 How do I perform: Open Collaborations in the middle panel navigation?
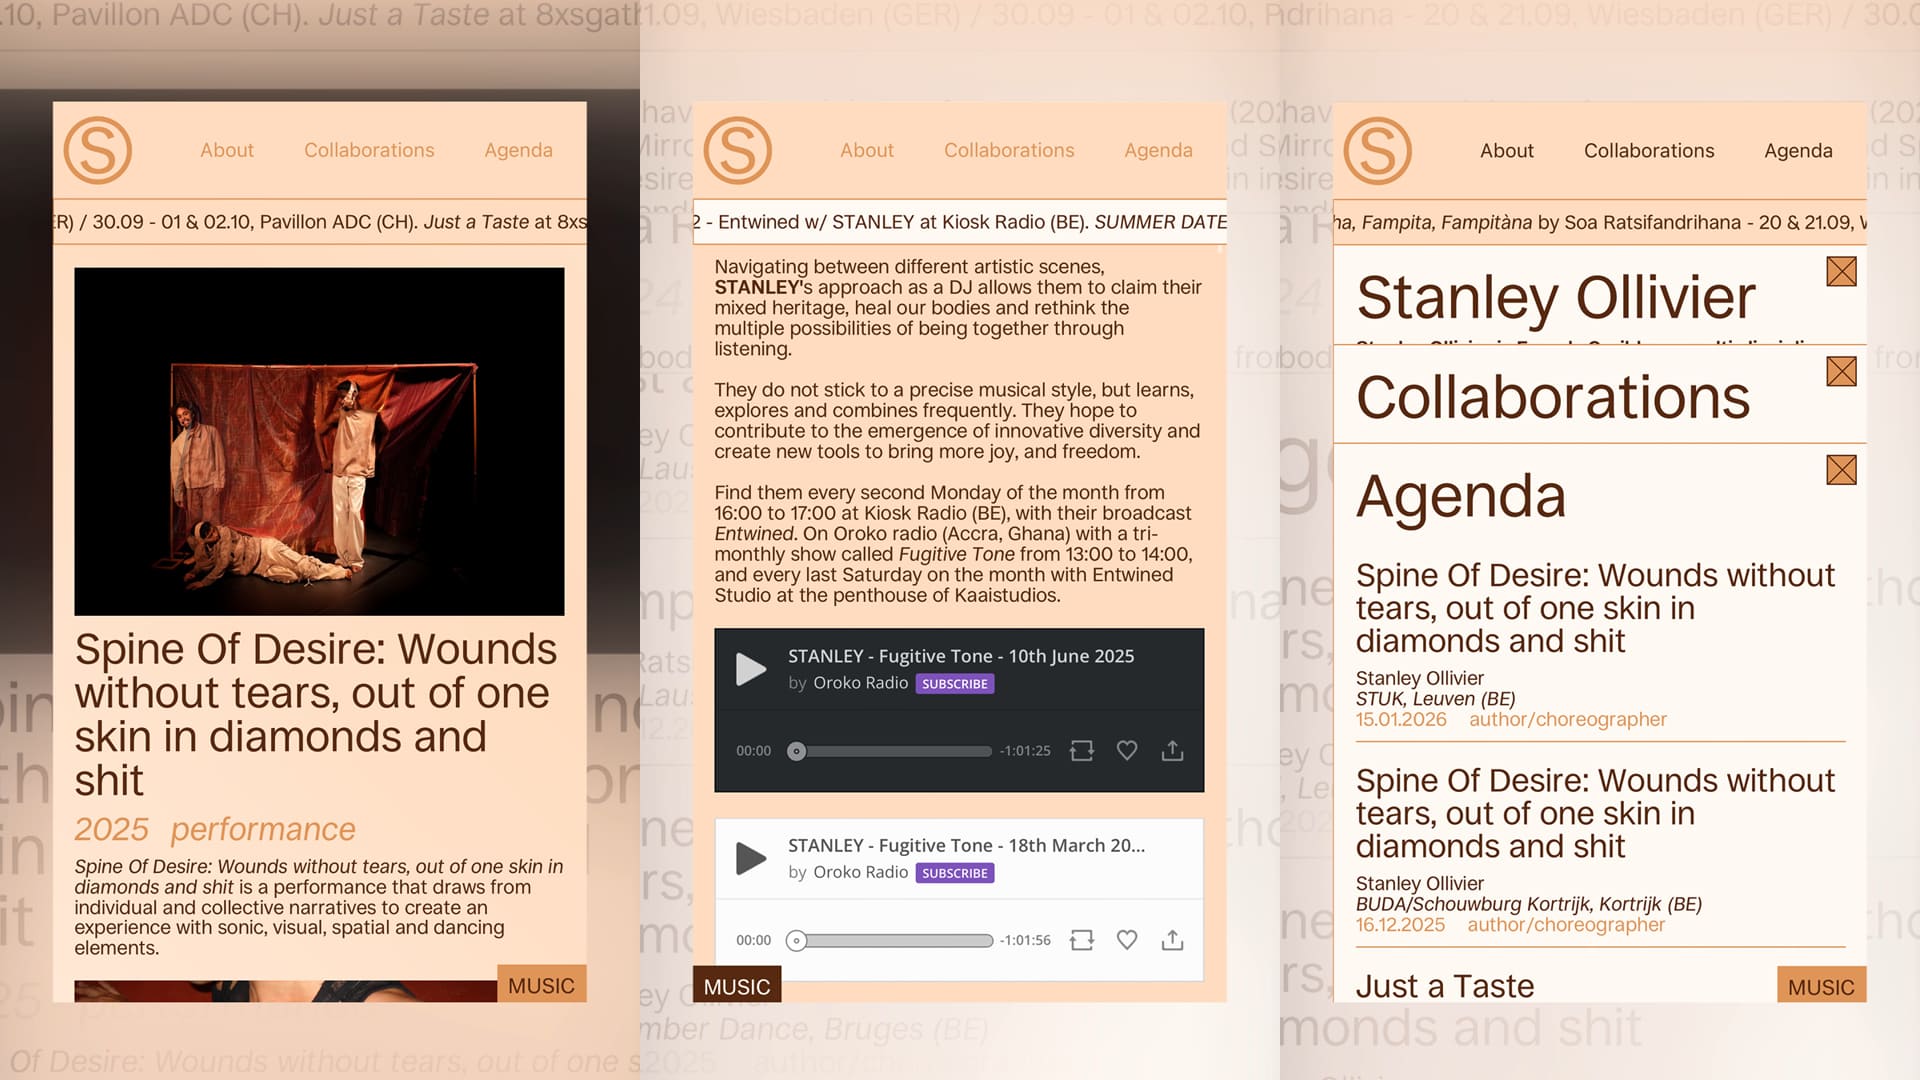(1008, 150)
